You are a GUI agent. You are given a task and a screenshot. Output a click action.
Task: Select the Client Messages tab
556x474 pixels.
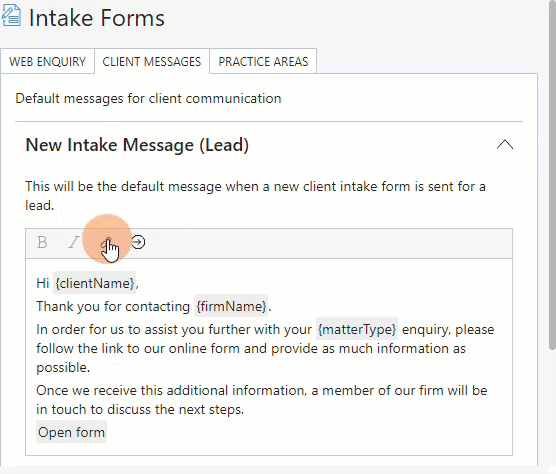point(152,61)
